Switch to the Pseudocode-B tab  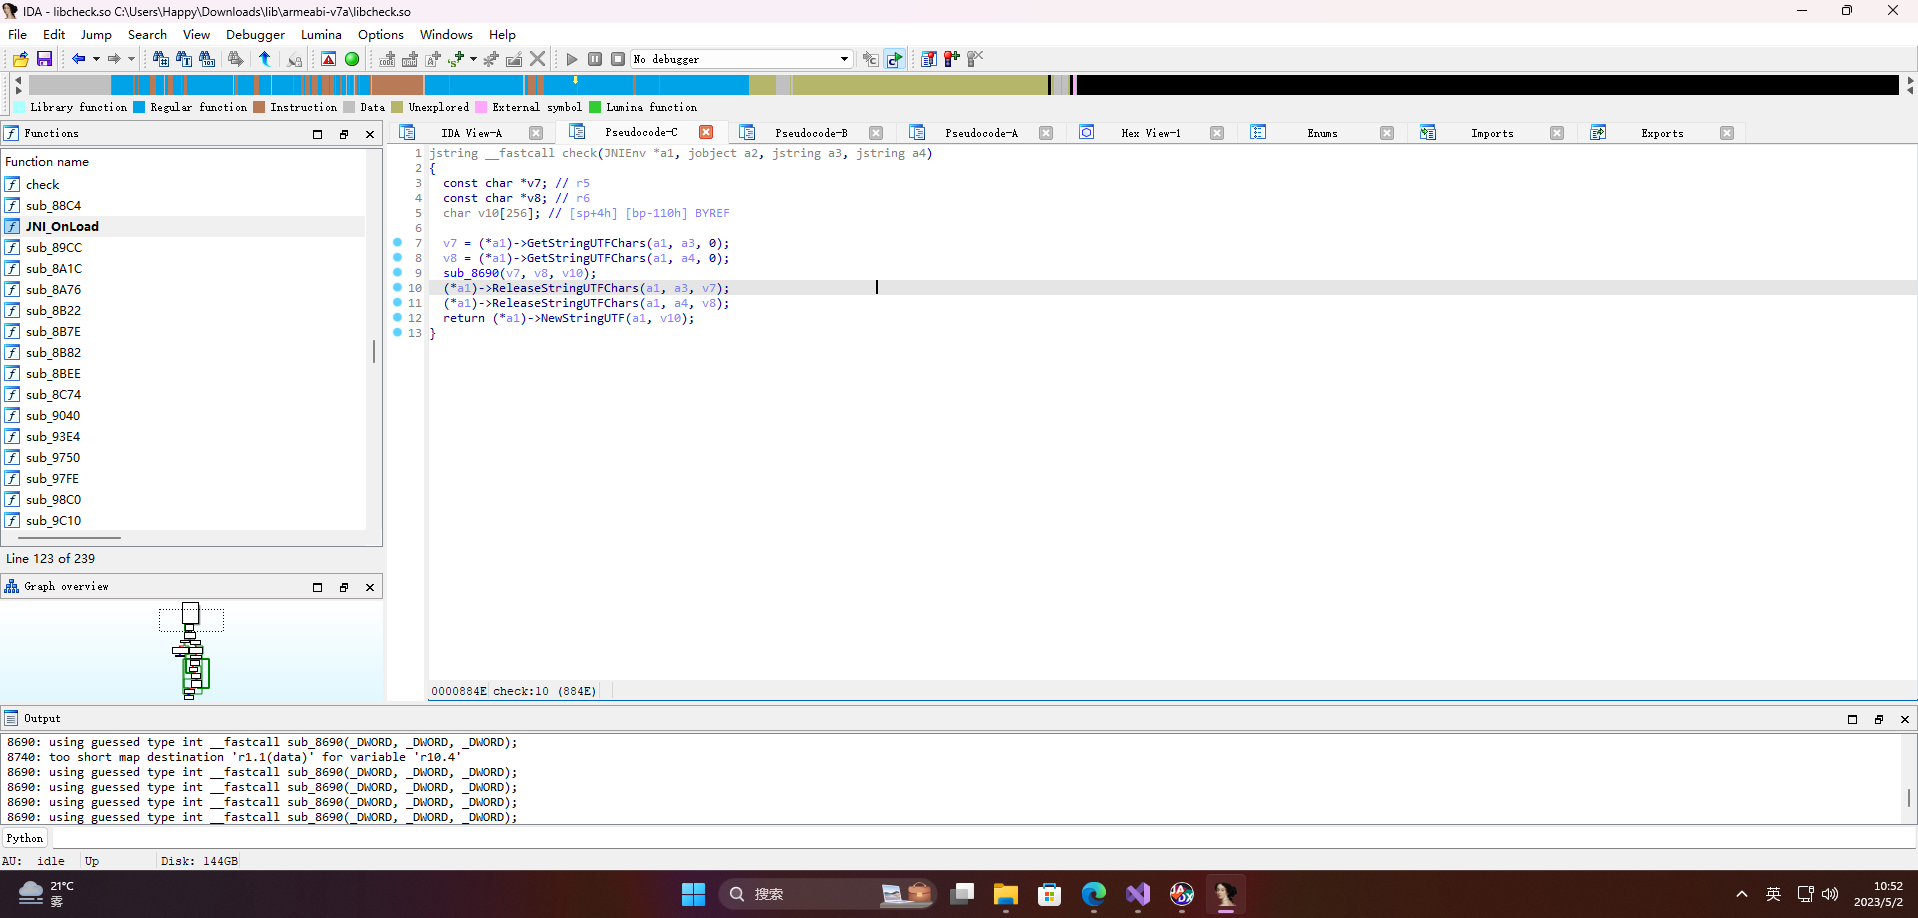pyautogui.click(x=811, y=133)
